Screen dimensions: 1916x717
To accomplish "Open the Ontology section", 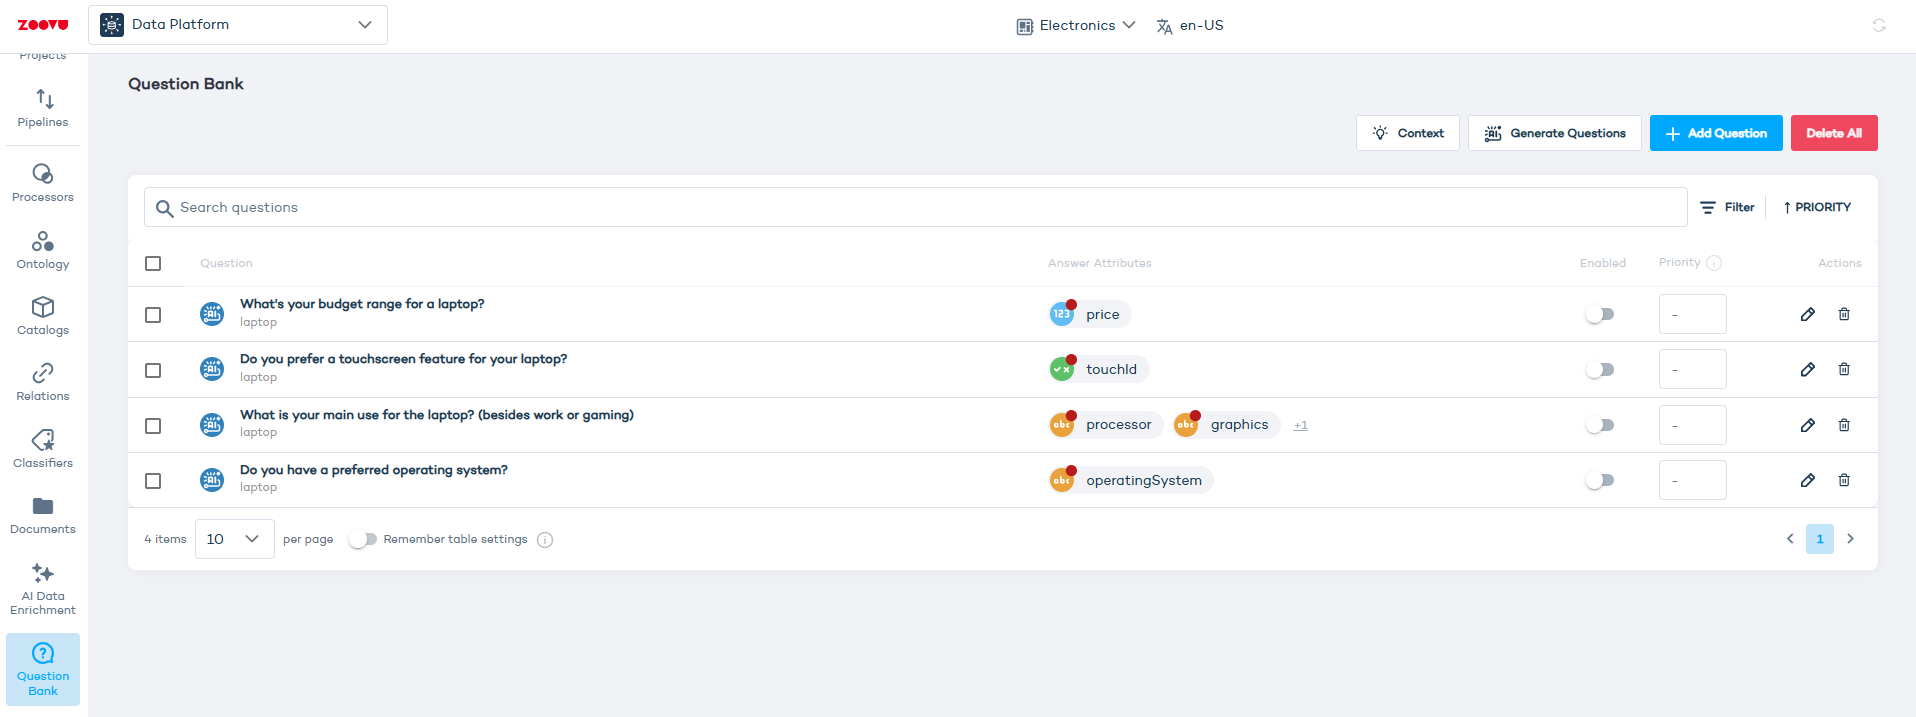I will [43, 250].
